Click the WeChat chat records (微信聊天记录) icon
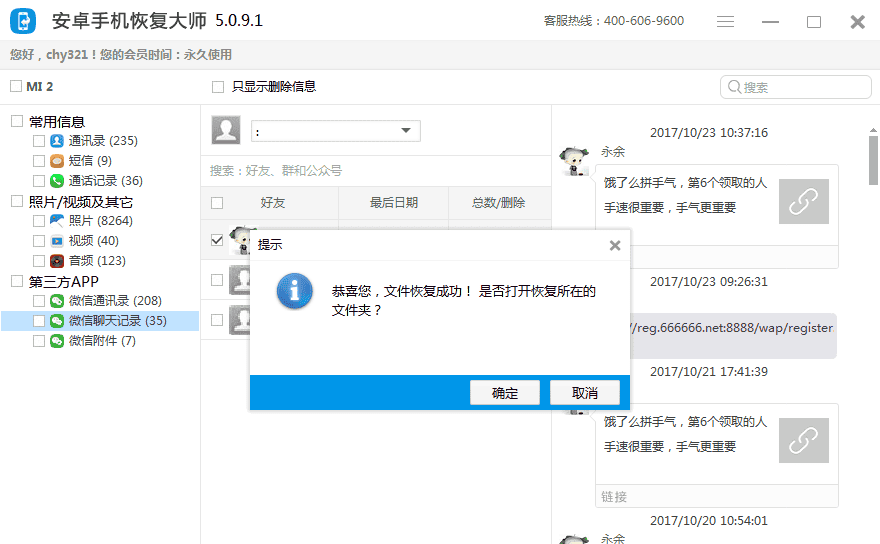This screenshot has width=880, height=544. pyautogui.click(x=57, y=321)
